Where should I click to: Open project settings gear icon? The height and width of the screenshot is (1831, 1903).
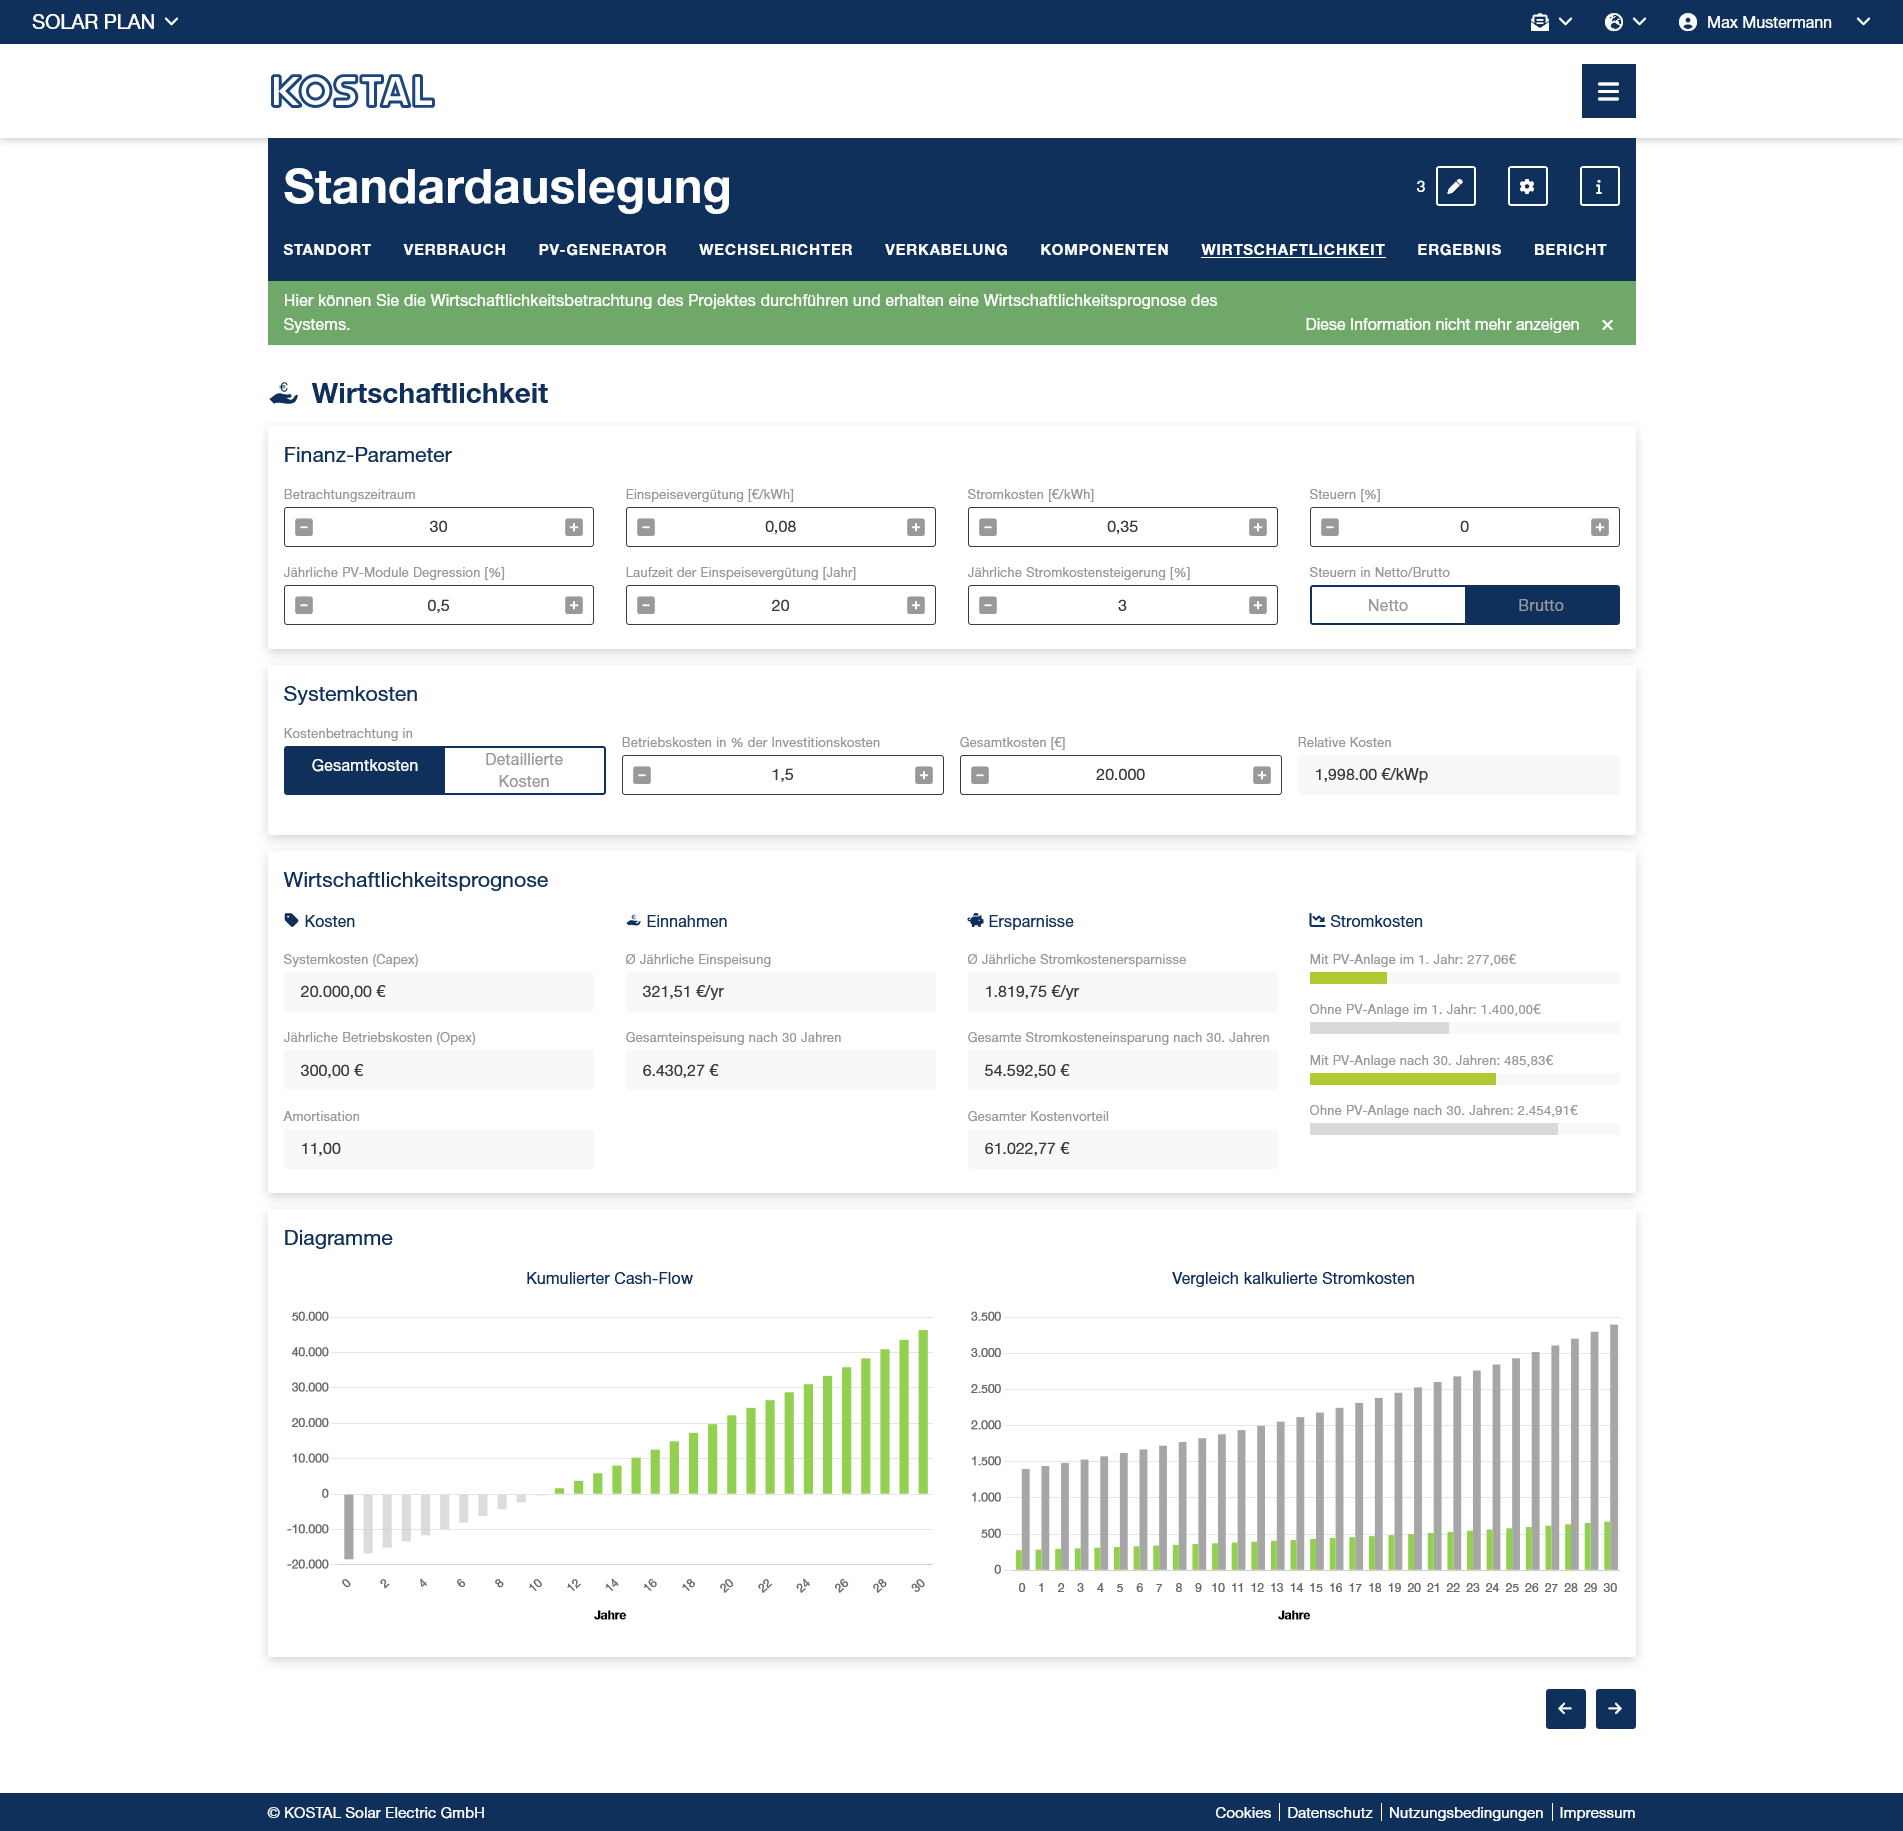click(1527, 186)
